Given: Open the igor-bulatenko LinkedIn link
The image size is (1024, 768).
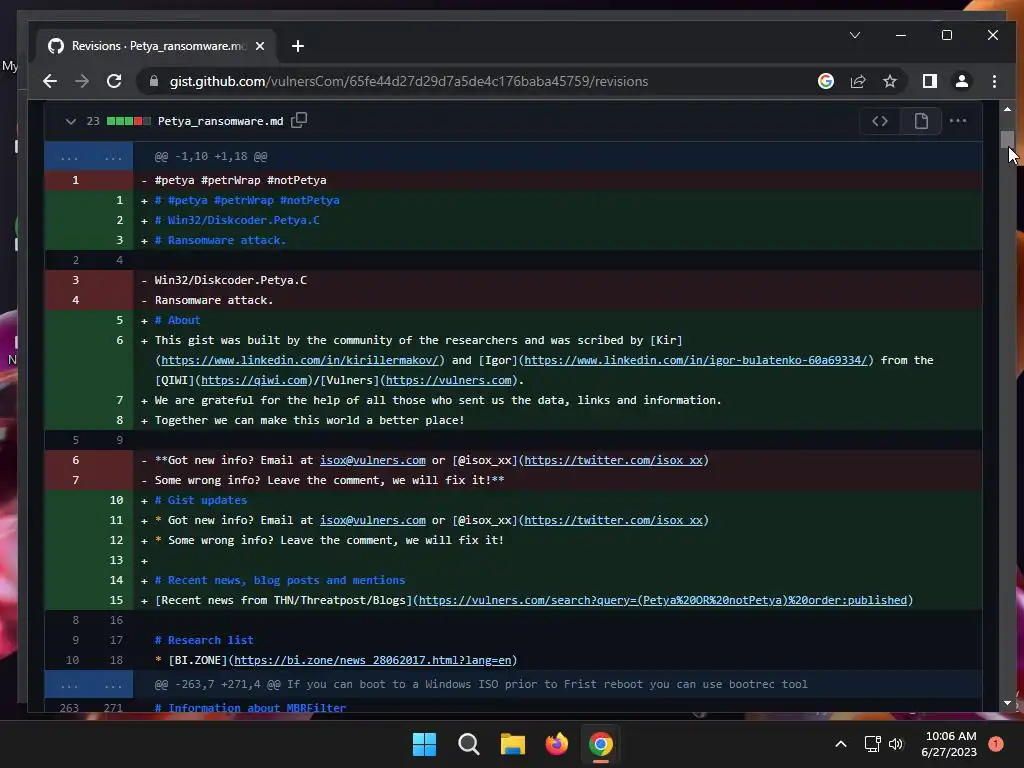Looking at the screenshot, I should click(x=696, y=360).
